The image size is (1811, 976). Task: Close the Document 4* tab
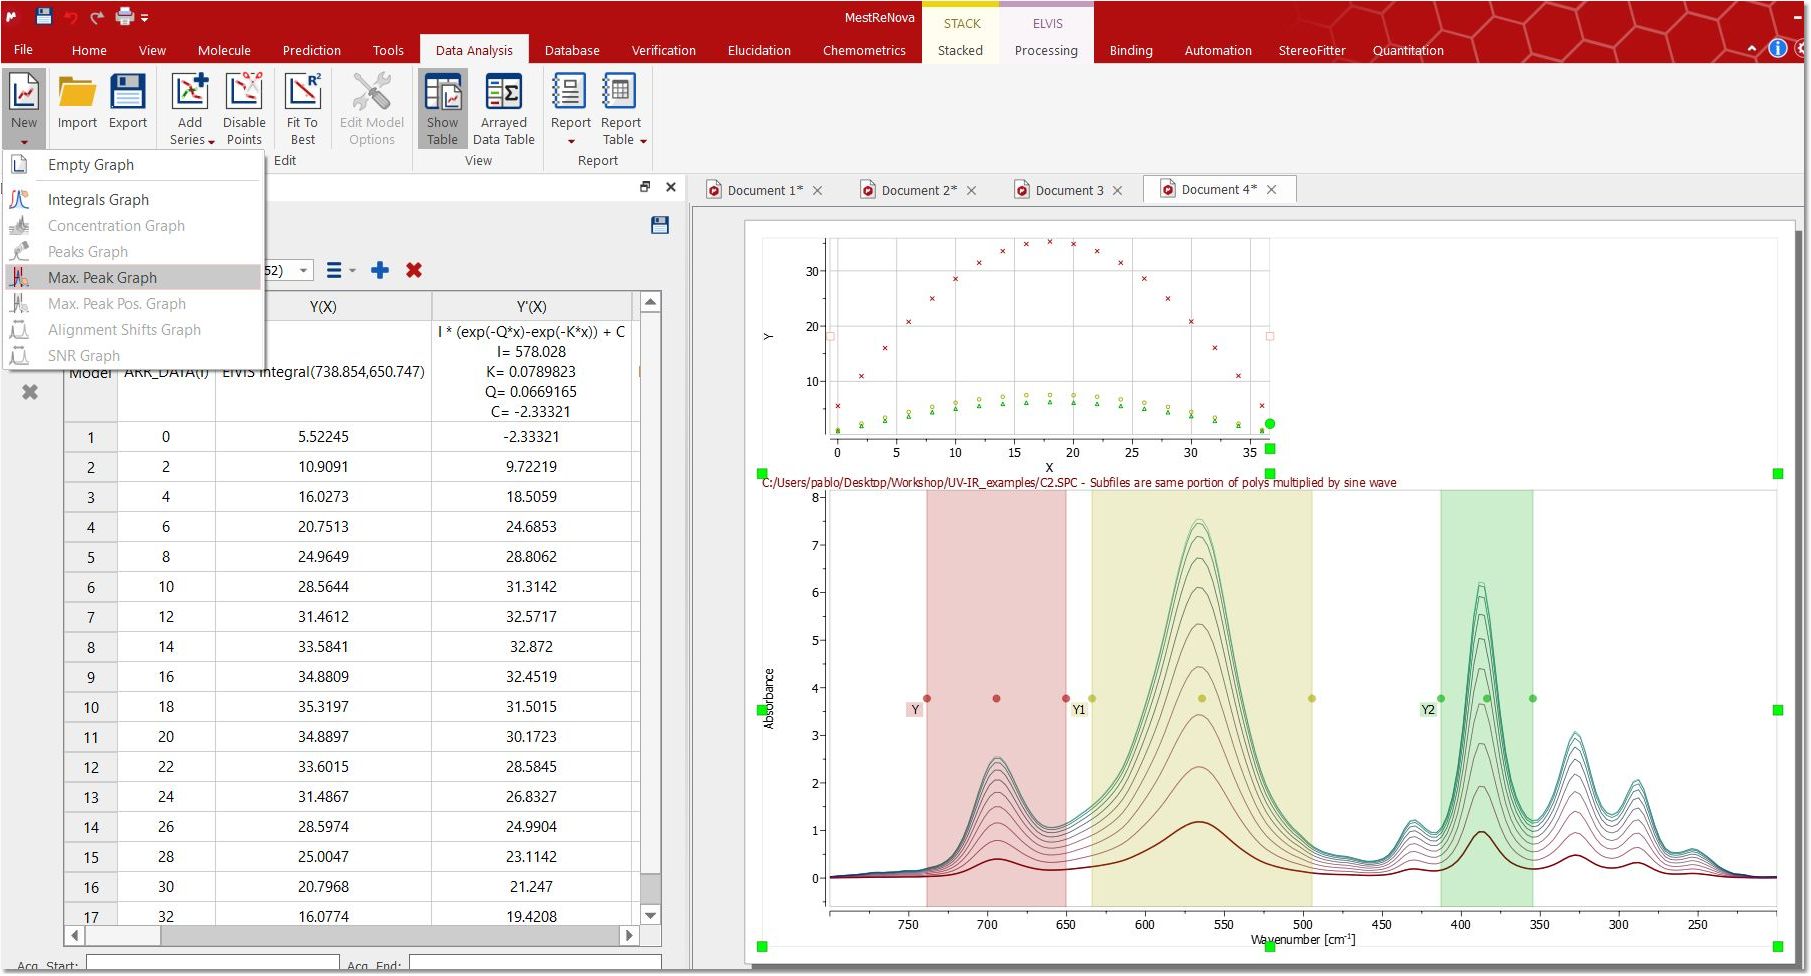click(1271, 189)
